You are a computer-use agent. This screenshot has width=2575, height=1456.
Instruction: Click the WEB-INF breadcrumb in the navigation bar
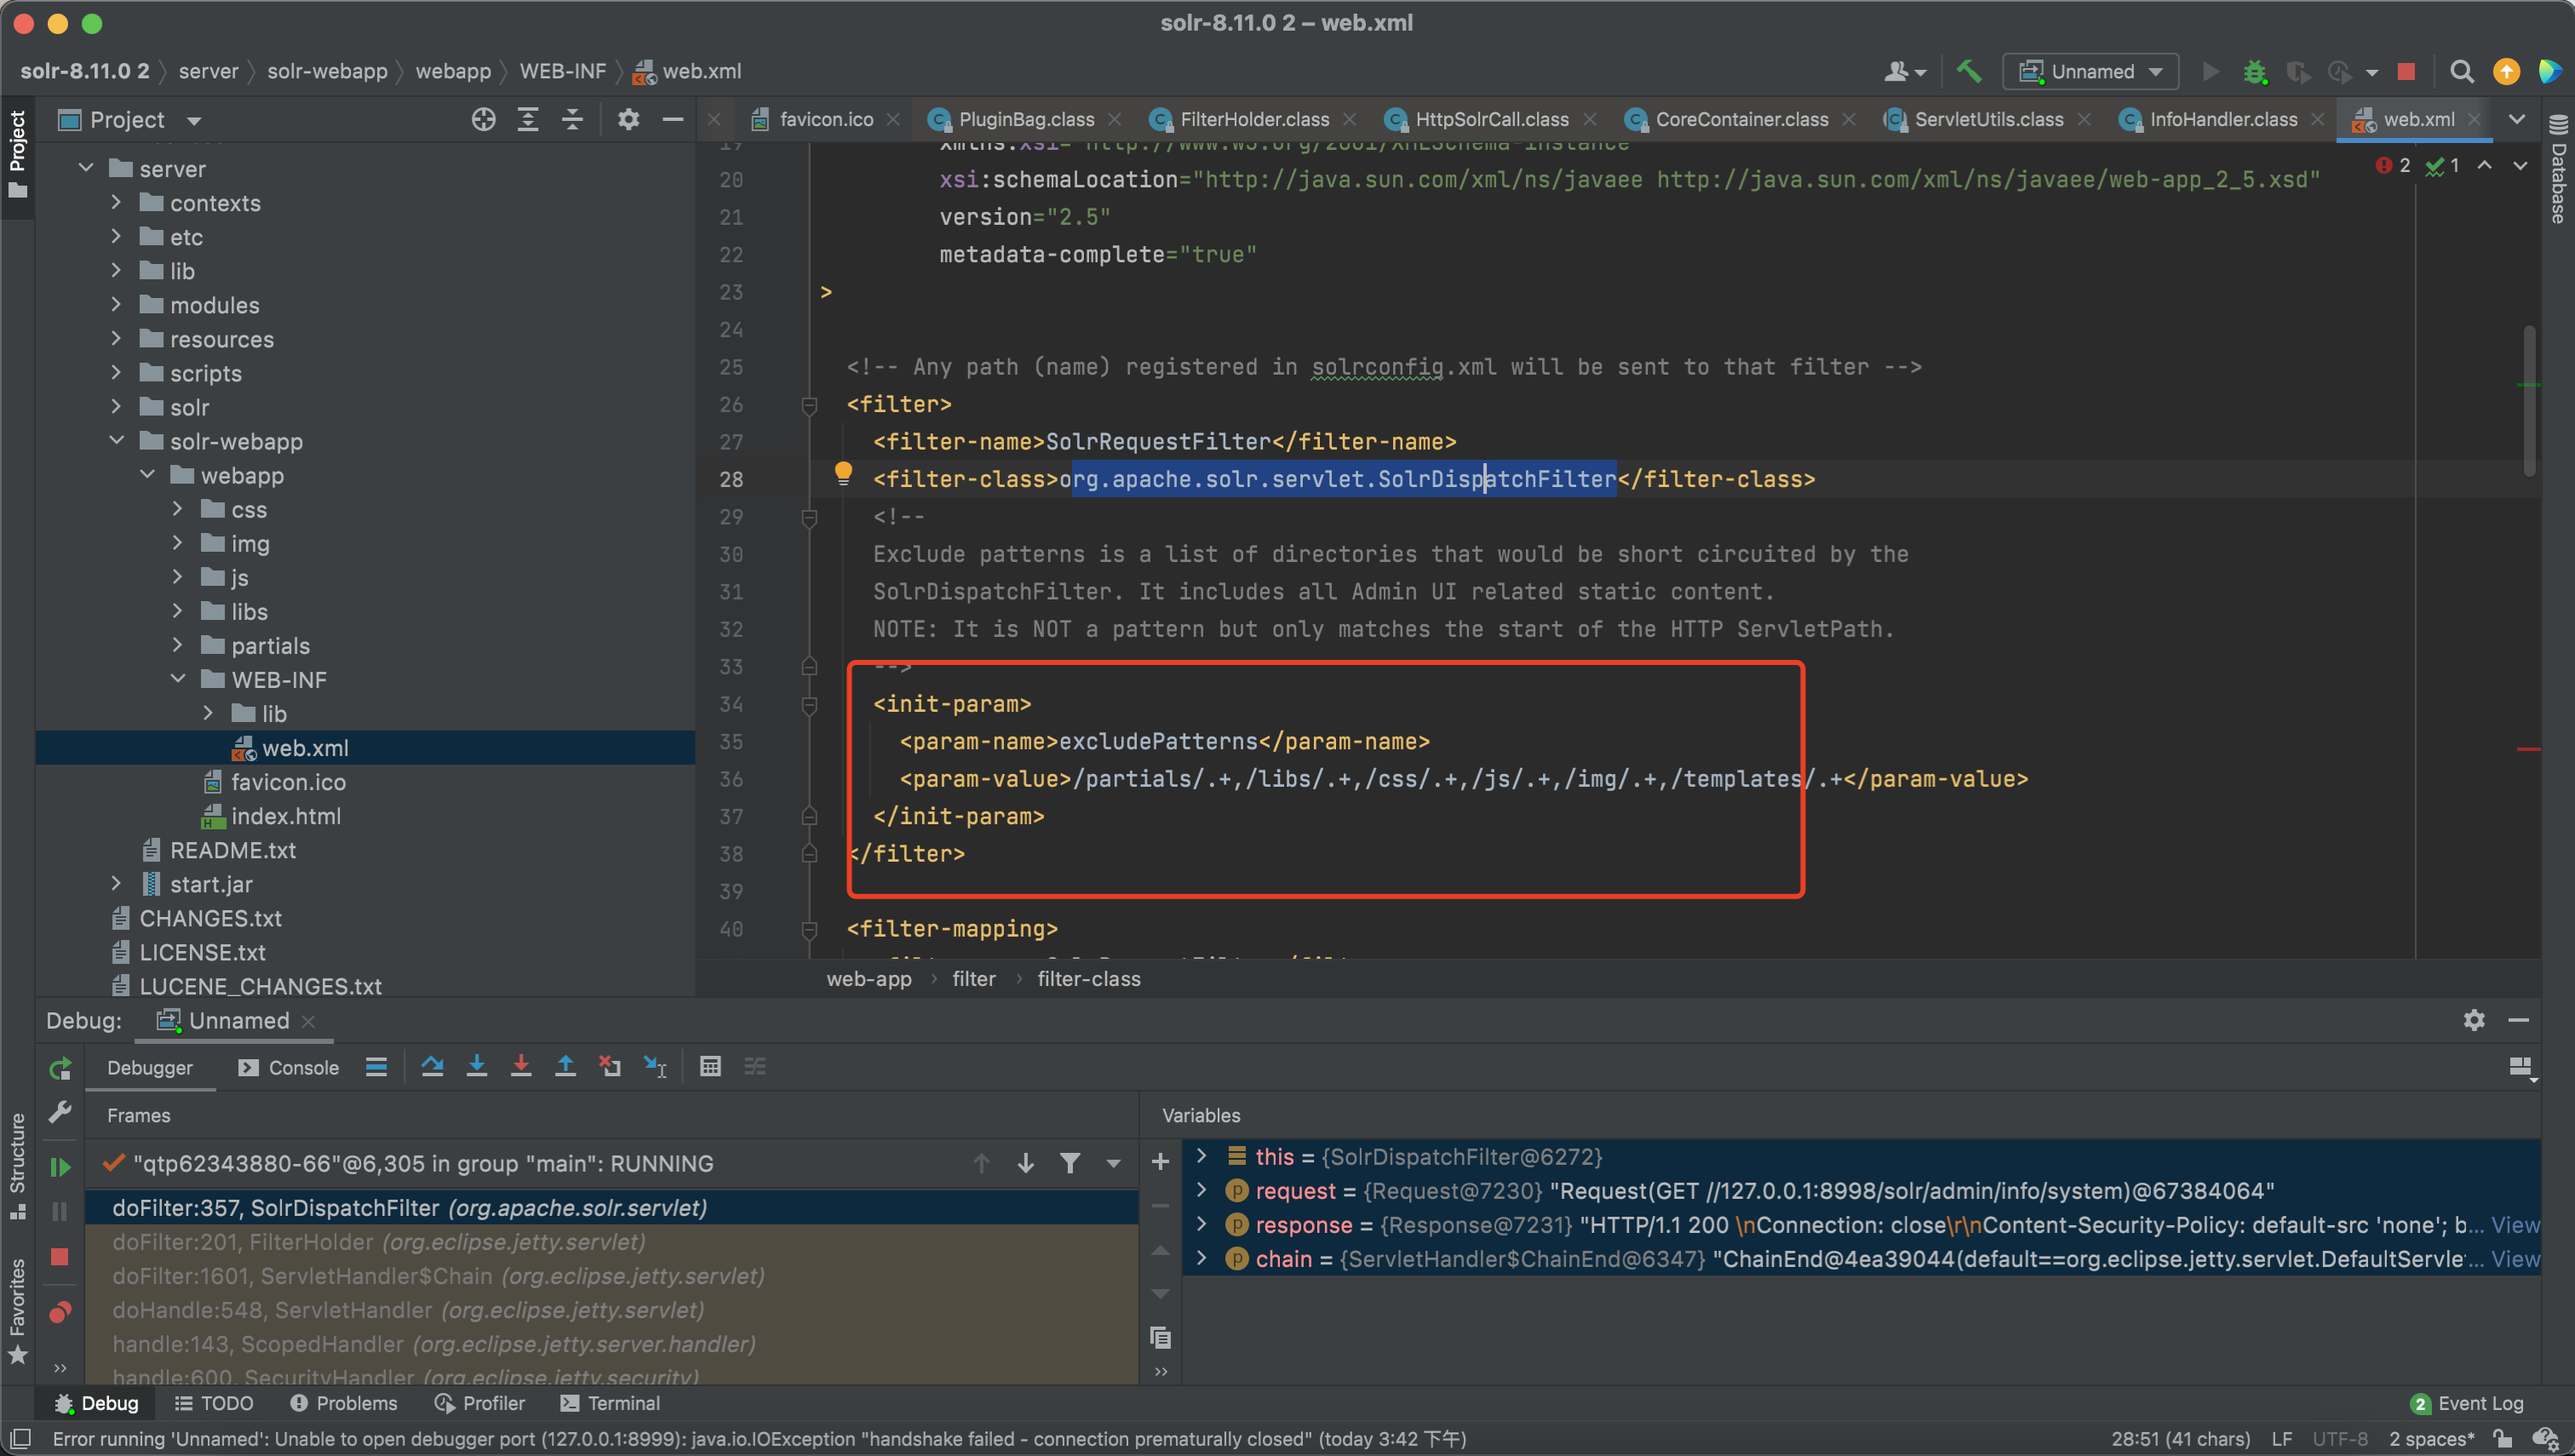click(563, 71)
